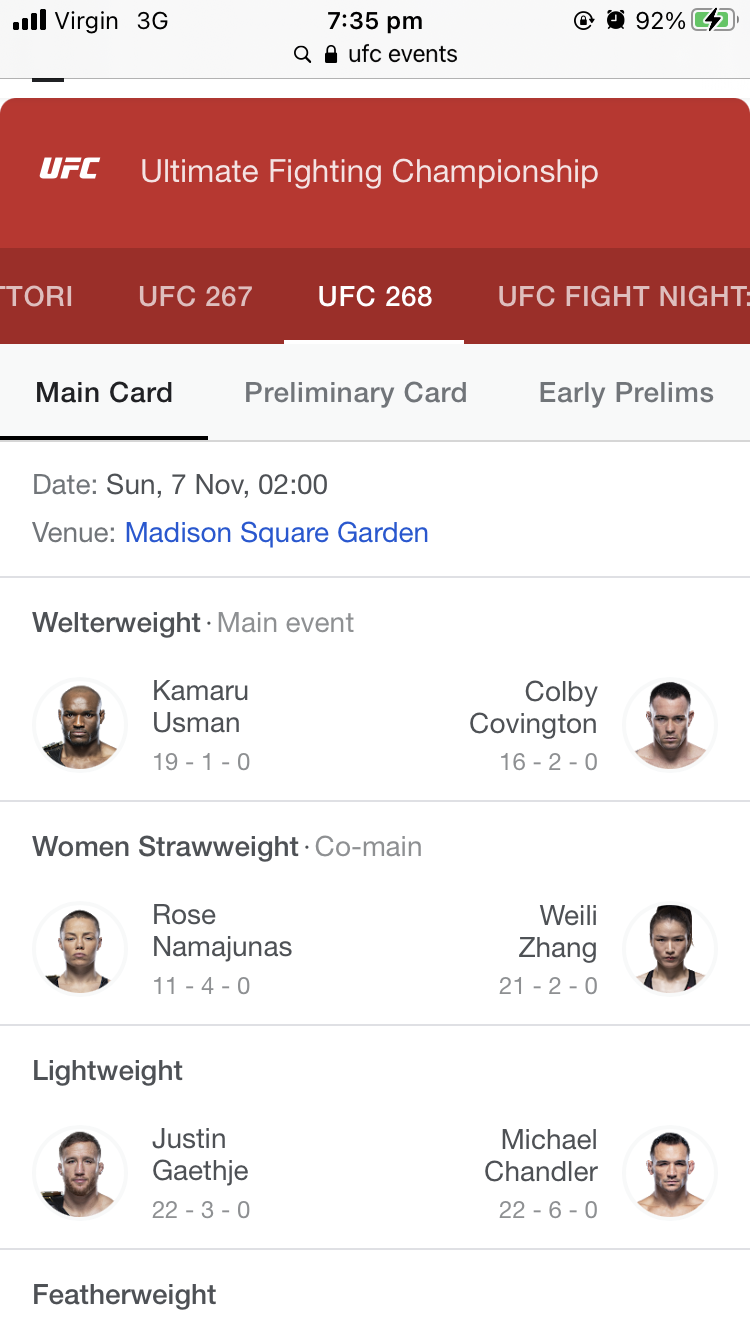Switch to the Preliminary Card tab
The height and width of the screenshot is (1334, 750).
tap(356, 392)
